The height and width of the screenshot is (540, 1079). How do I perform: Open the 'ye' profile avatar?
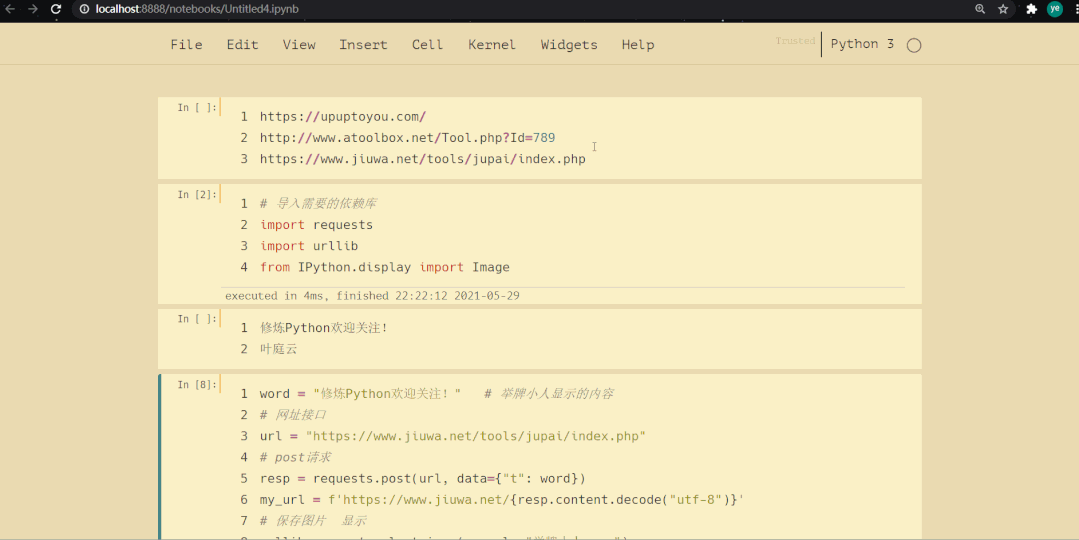(1055, 9)
